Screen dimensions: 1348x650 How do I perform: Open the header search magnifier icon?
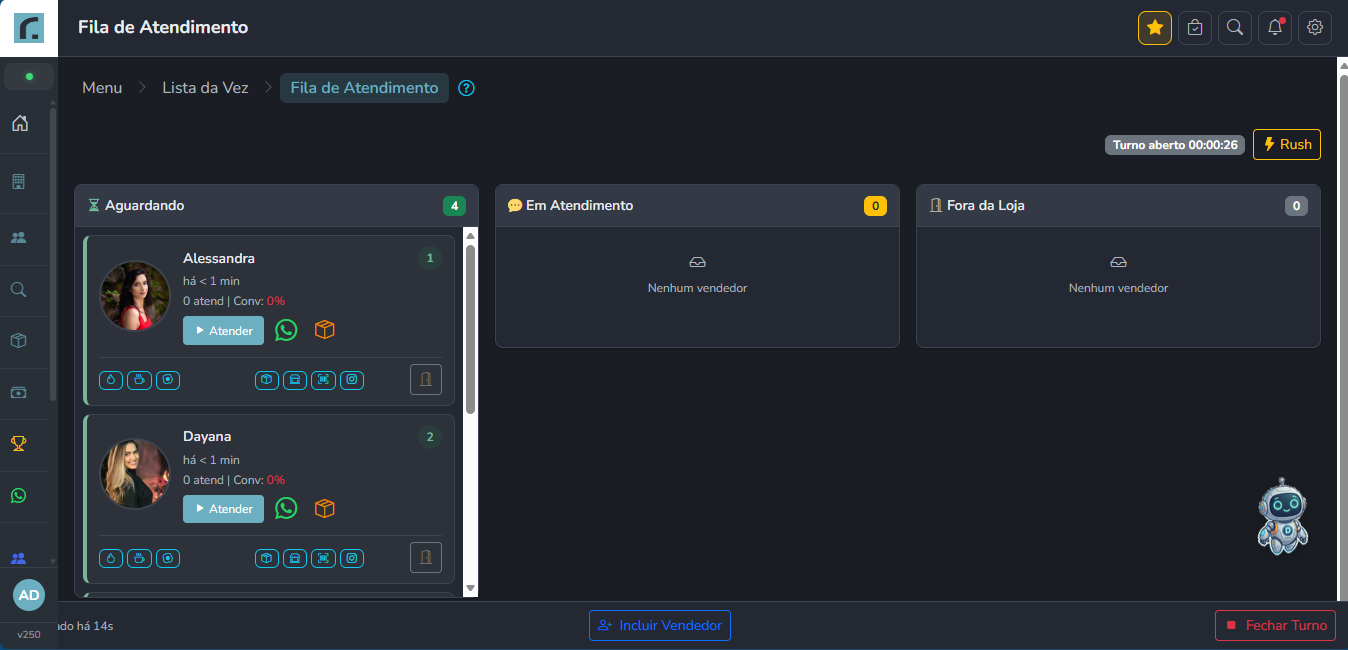[x=1235, y=28]
